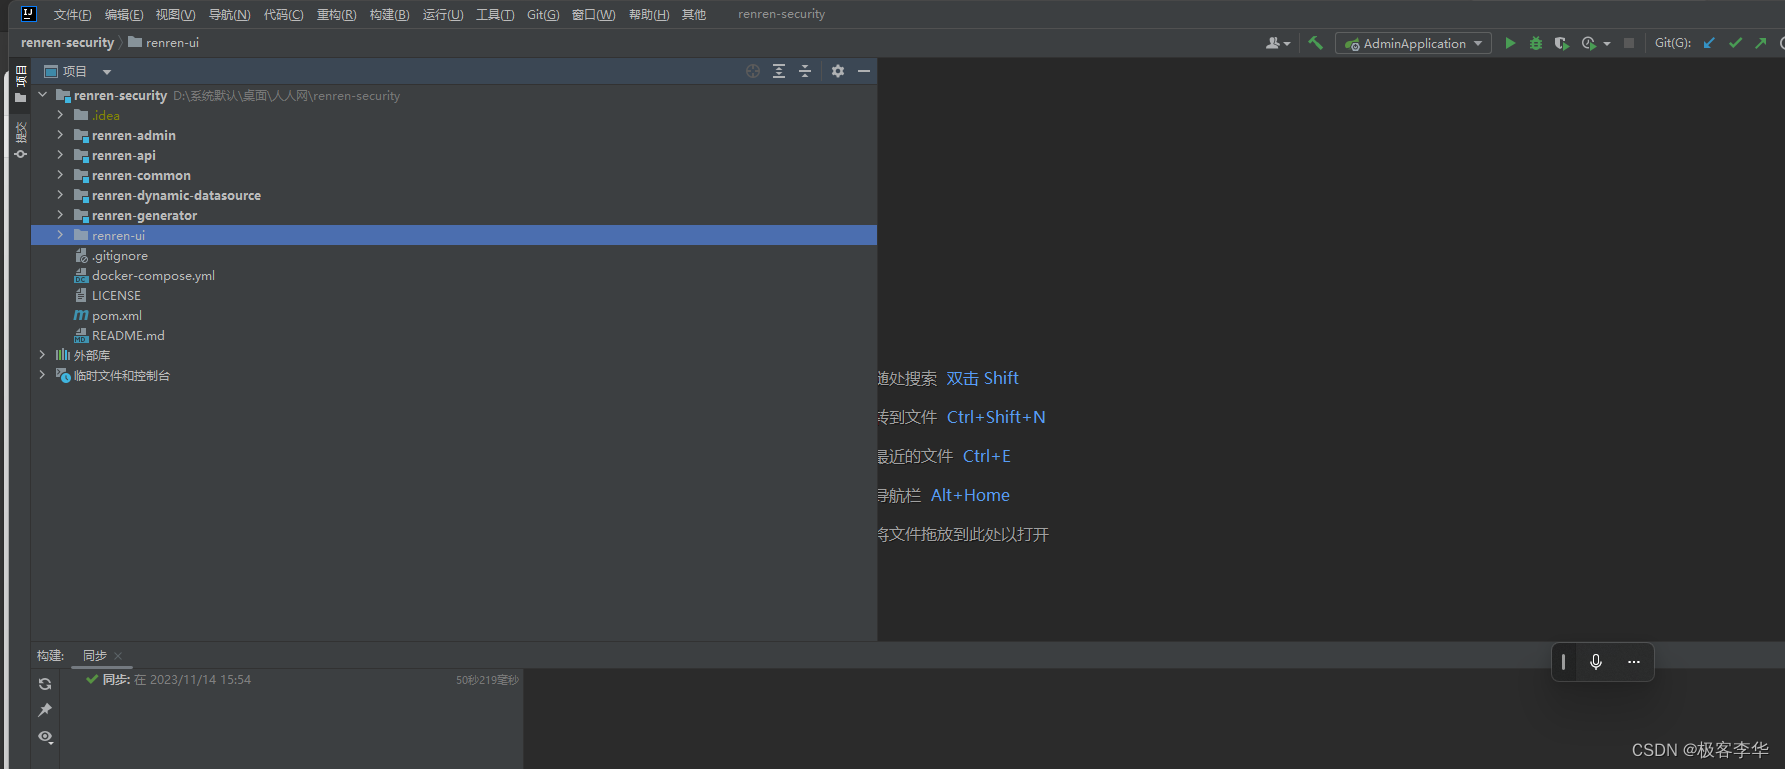
Task: Expand the renren-admin module
Action: click(x=60, y=135)
